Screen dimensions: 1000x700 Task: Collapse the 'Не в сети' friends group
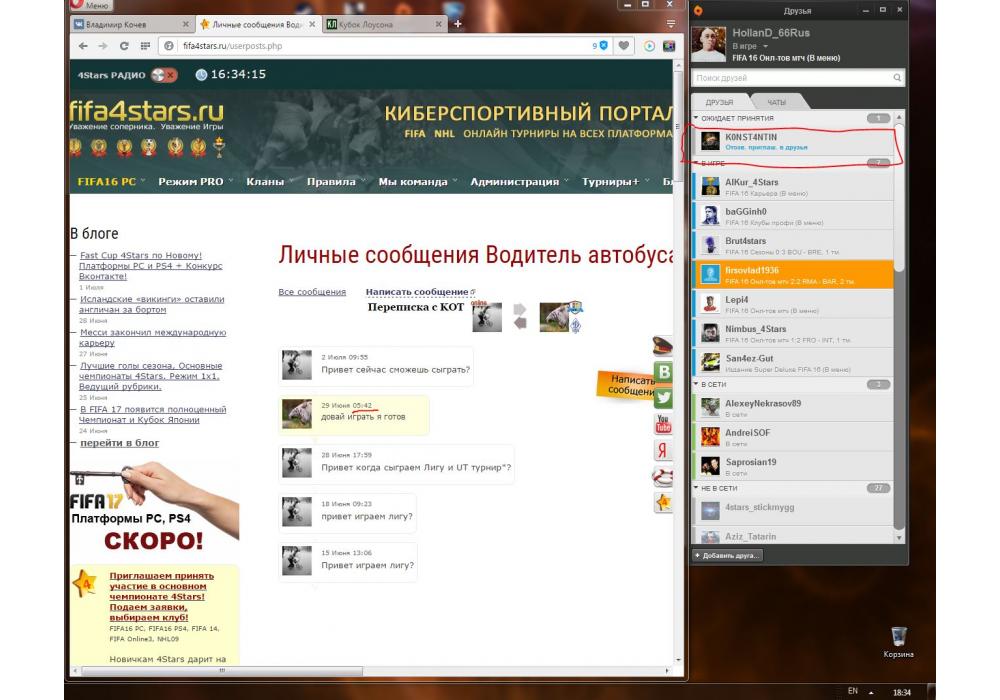coord(696,488)
